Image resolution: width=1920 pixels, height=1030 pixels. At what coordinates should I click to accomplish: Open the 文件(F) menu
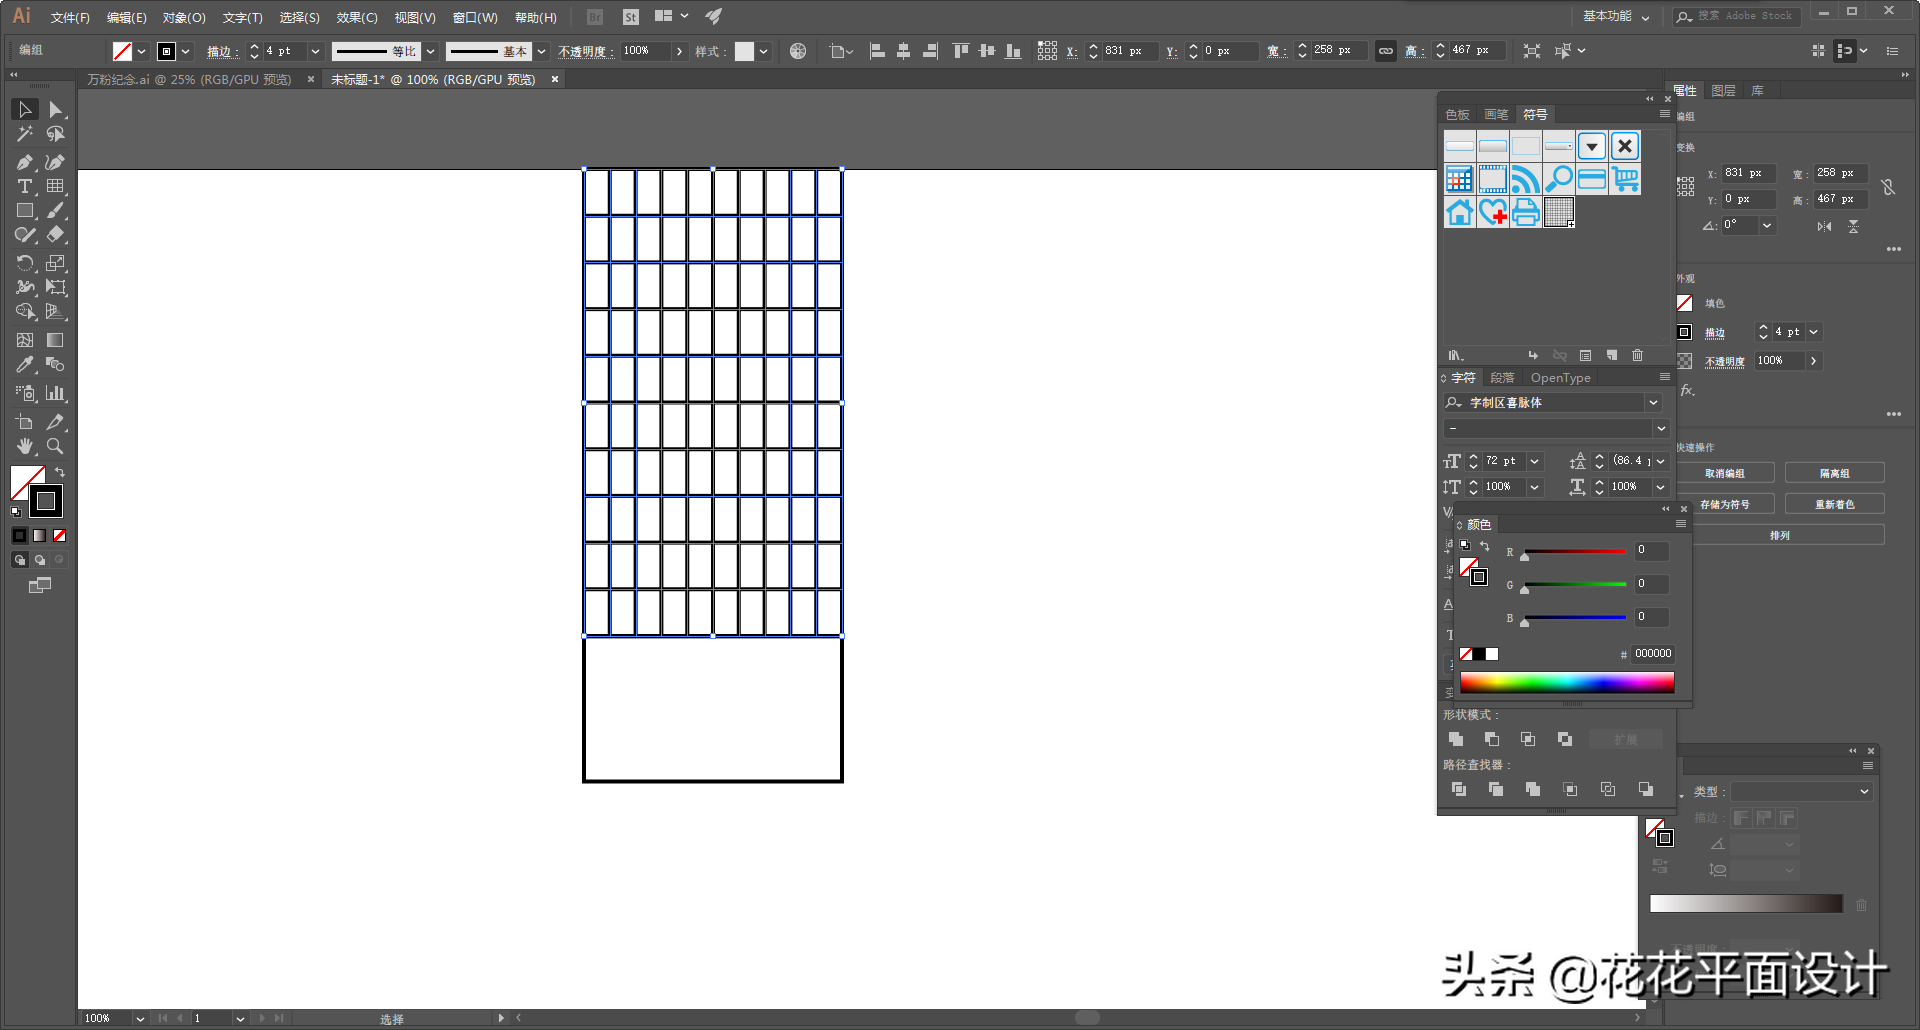coord(70,17)
